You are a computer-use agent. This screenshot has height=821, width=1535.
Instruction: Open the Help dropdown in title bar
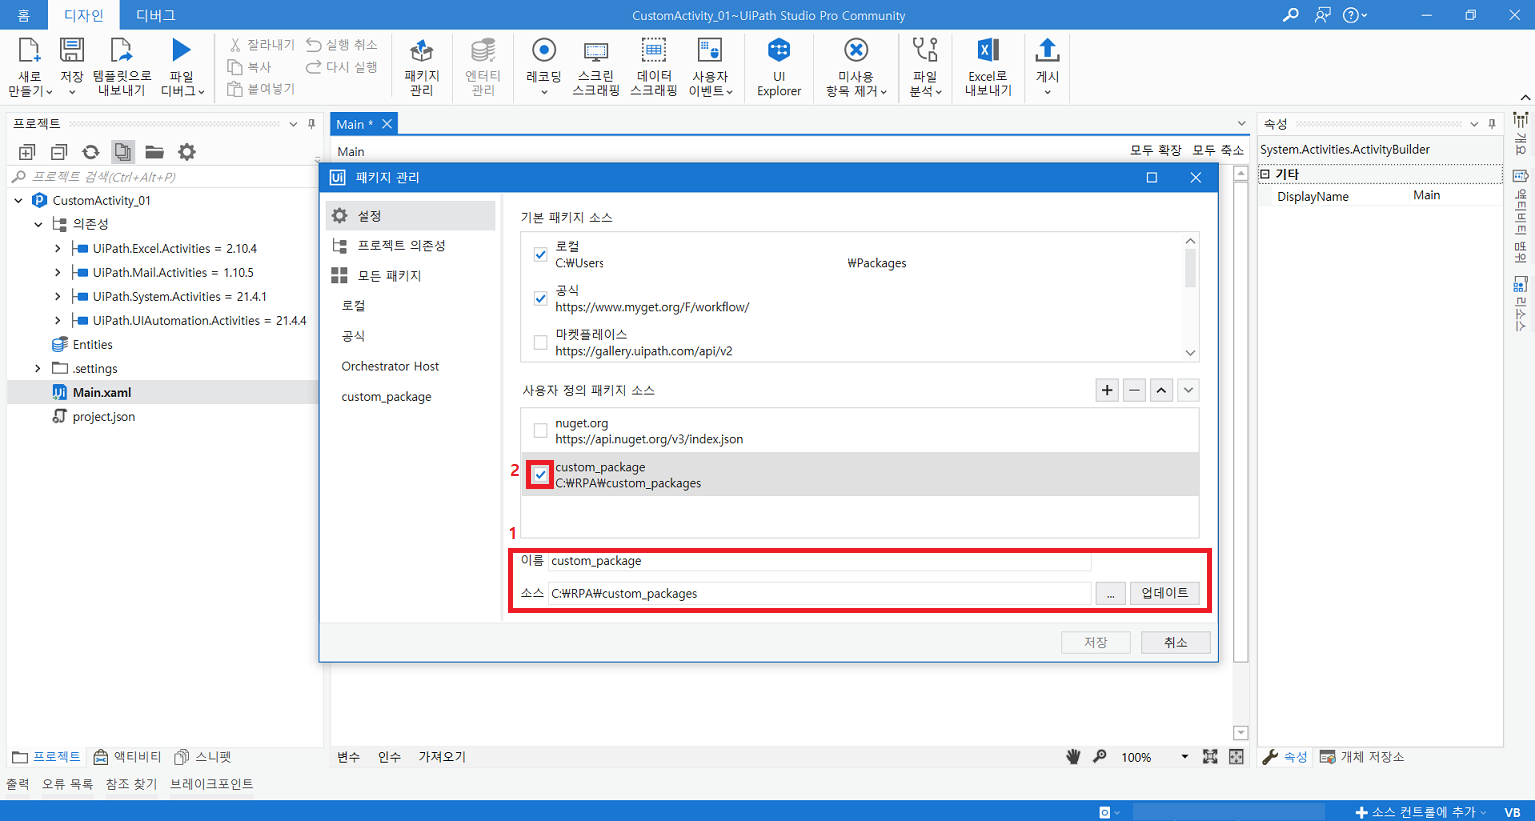tap(1356, 15)
